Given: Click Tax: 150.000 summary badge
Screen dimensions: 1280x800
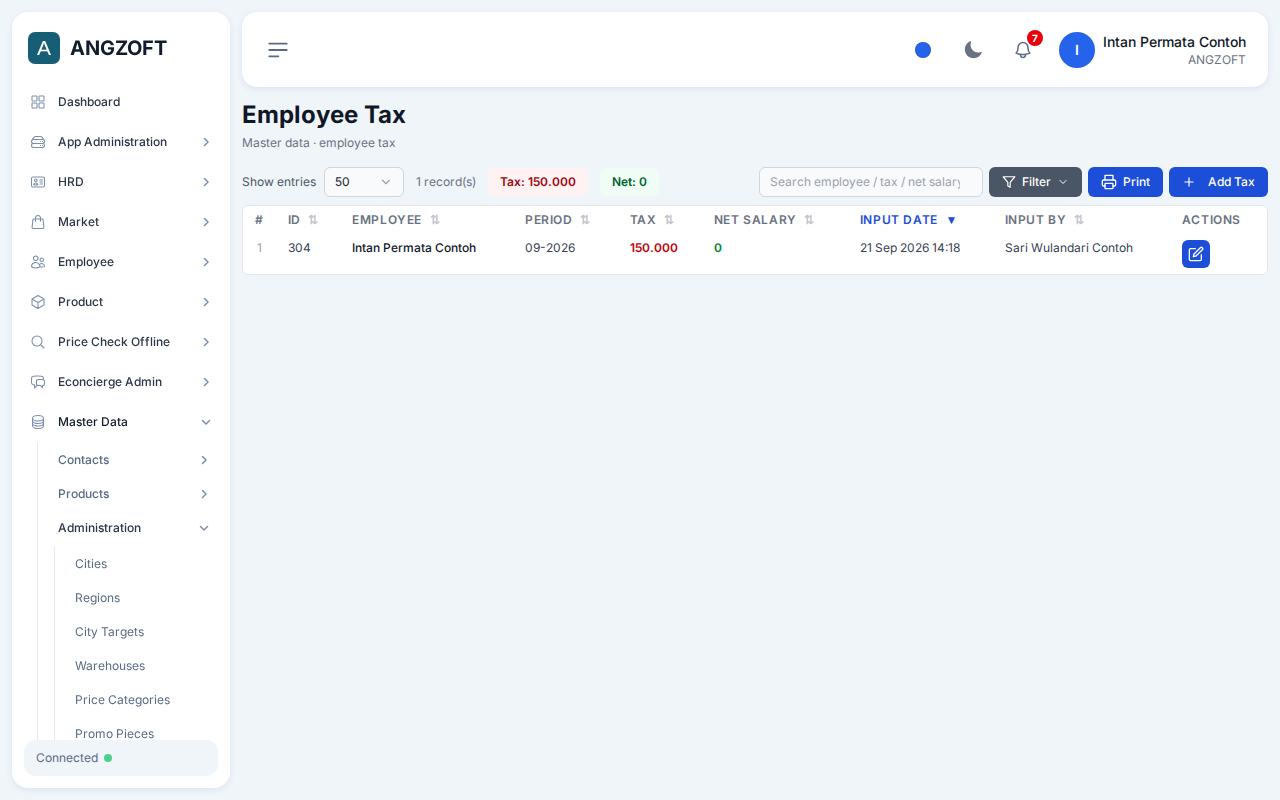Looking at the screenshot, I should click(x=538, y=182).
